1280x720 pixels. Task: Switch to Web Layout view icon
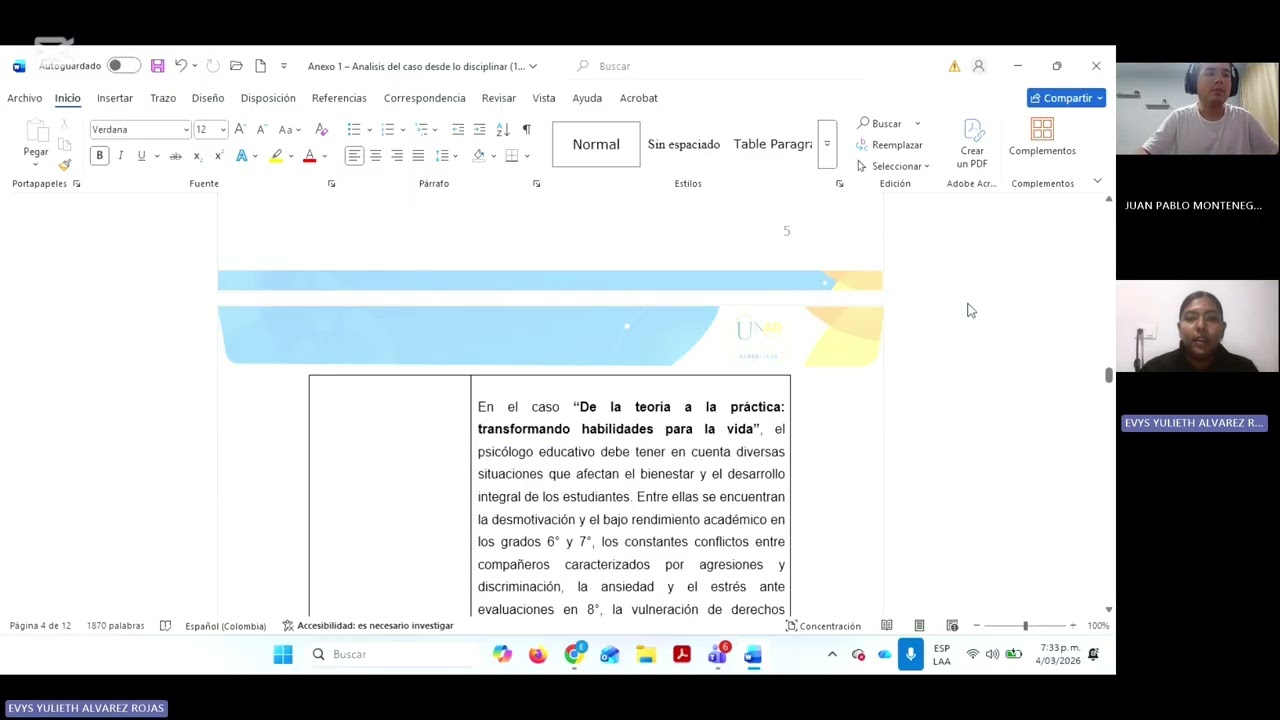[952, 626]
